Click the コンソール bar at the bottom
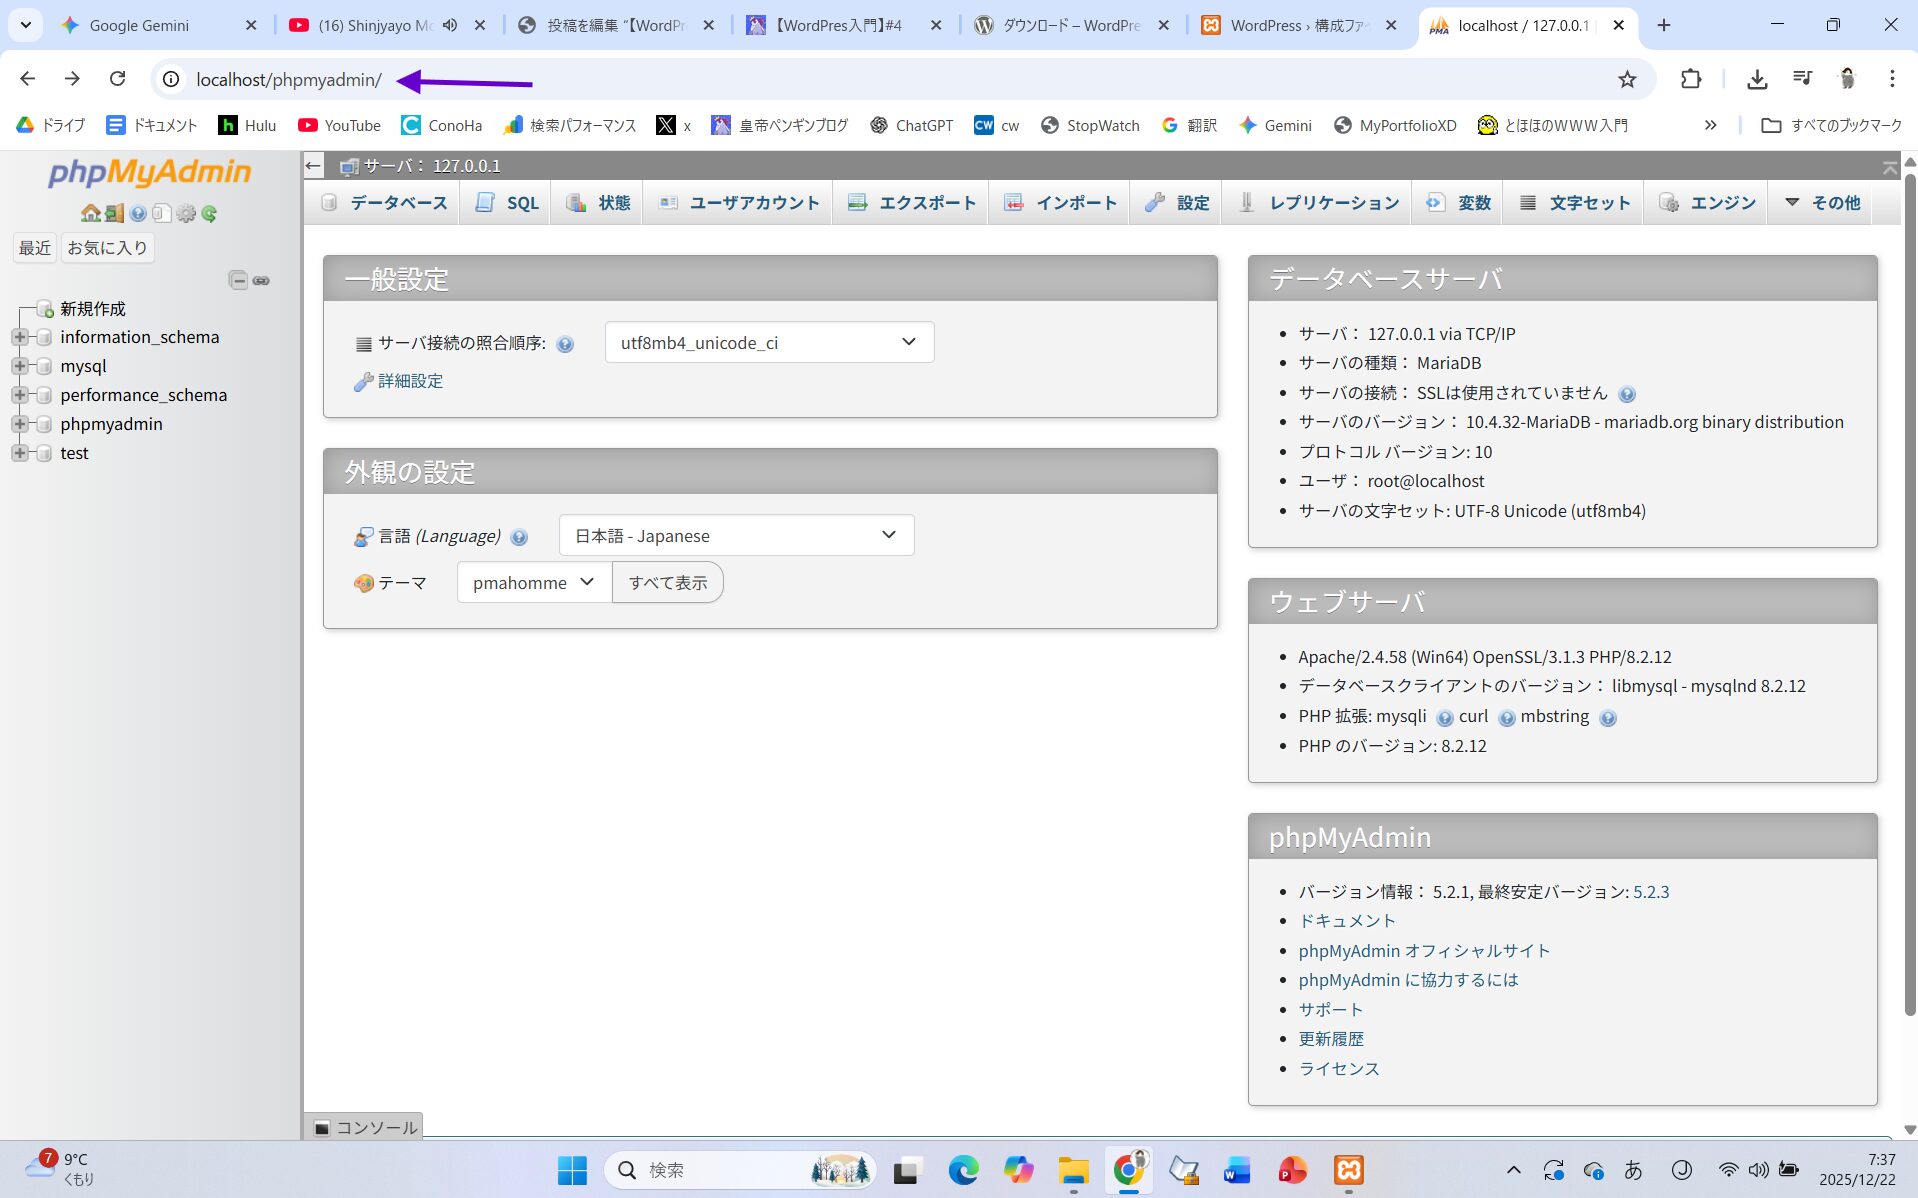The height and width of the screenshot is (1198, 1918). (x=365, y=1127)
